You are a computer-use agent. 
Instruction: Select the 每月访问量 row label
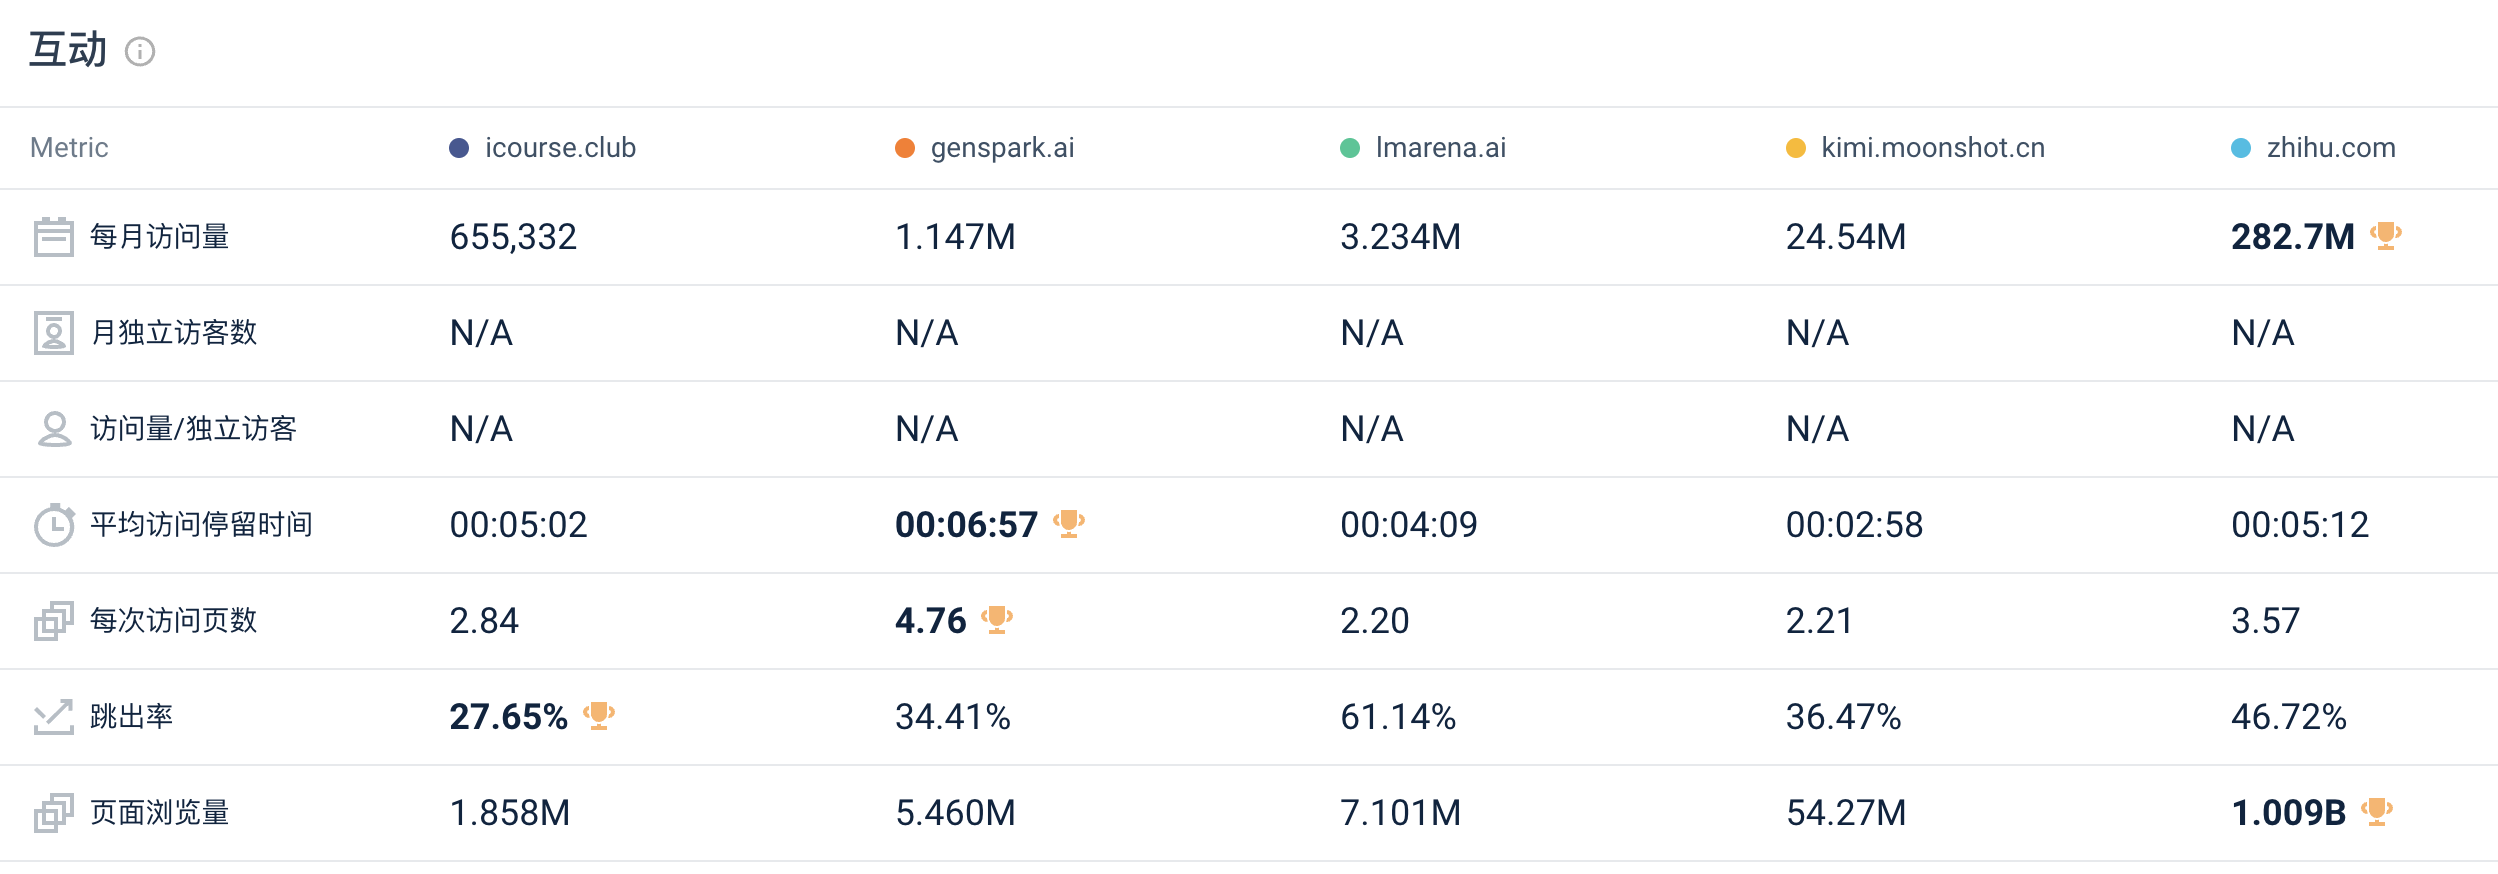tap(160, 237)
